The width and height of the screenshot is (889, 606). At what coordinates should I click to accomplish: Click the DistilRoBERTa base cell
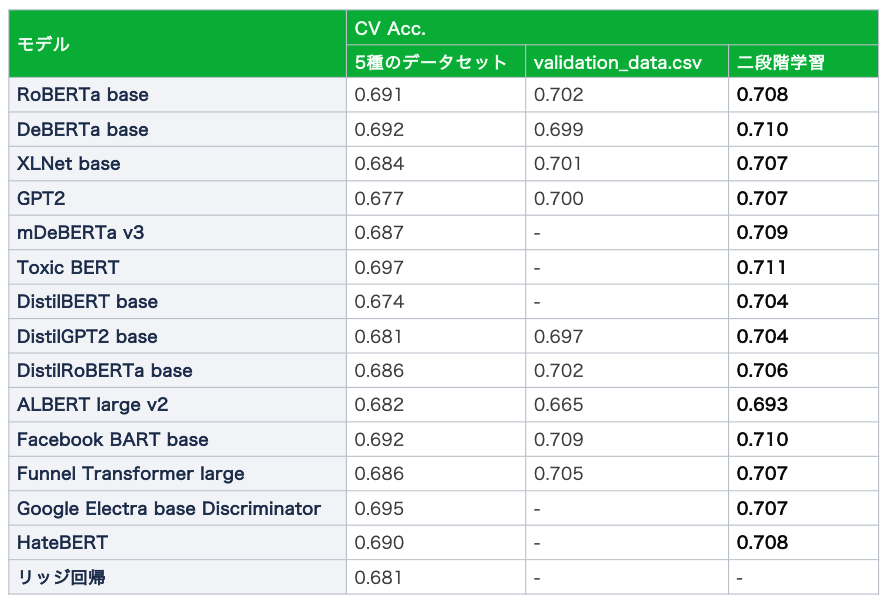[177, 371]
